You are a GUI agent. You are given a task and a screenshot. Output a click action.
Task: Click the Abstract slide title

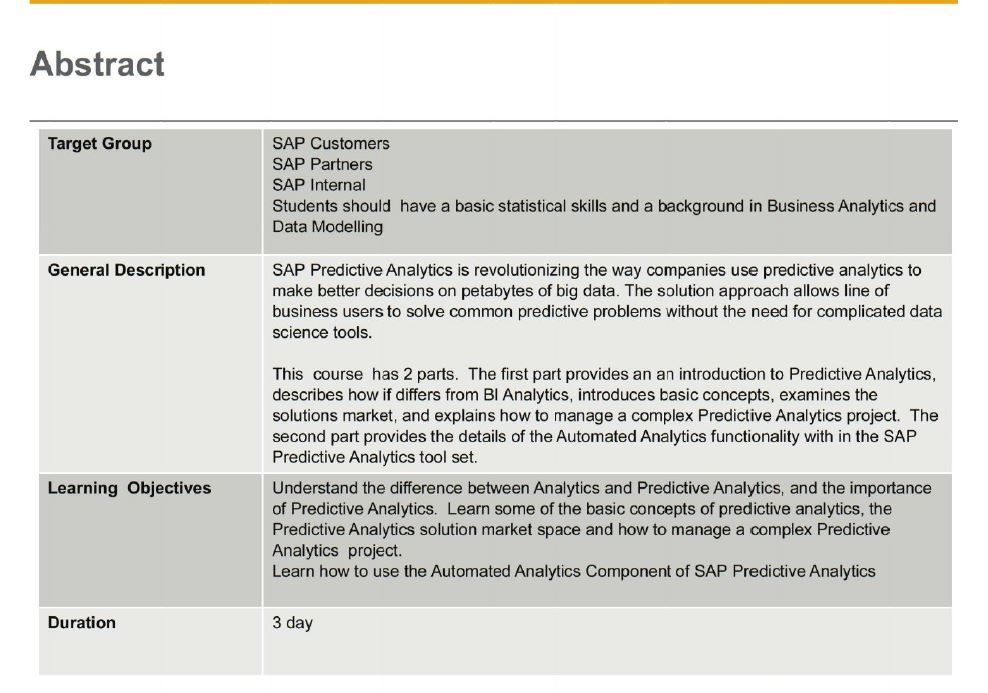(x=97, y=64)
